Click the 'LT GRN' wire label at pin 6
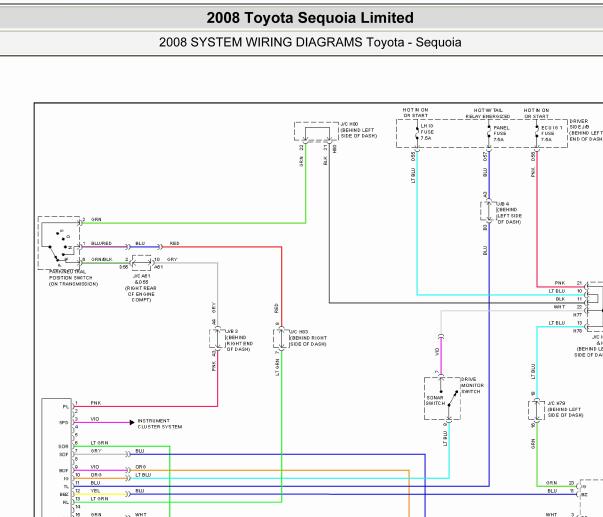Viewport: 603px width, 517px height. pyautogui.click(x=99, y=443)
